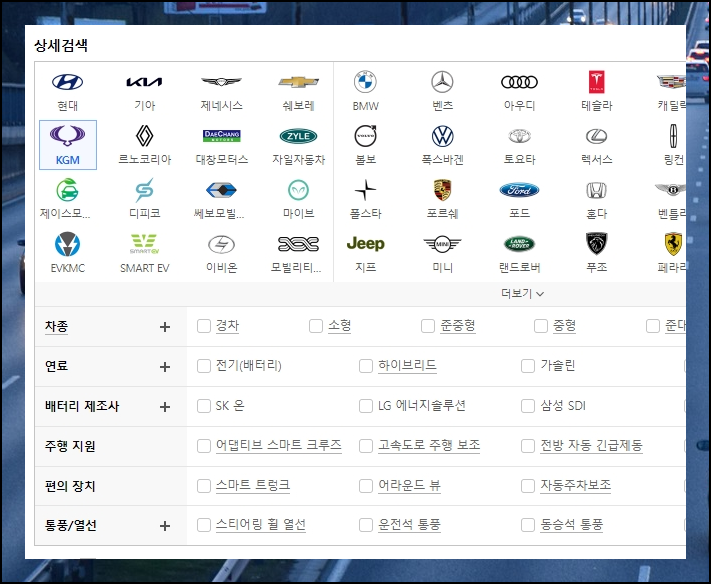Click the 하이브리드 underlined label
Viewport: 711px width, 584px height.
pyautogui.click(x=407, y=365)
